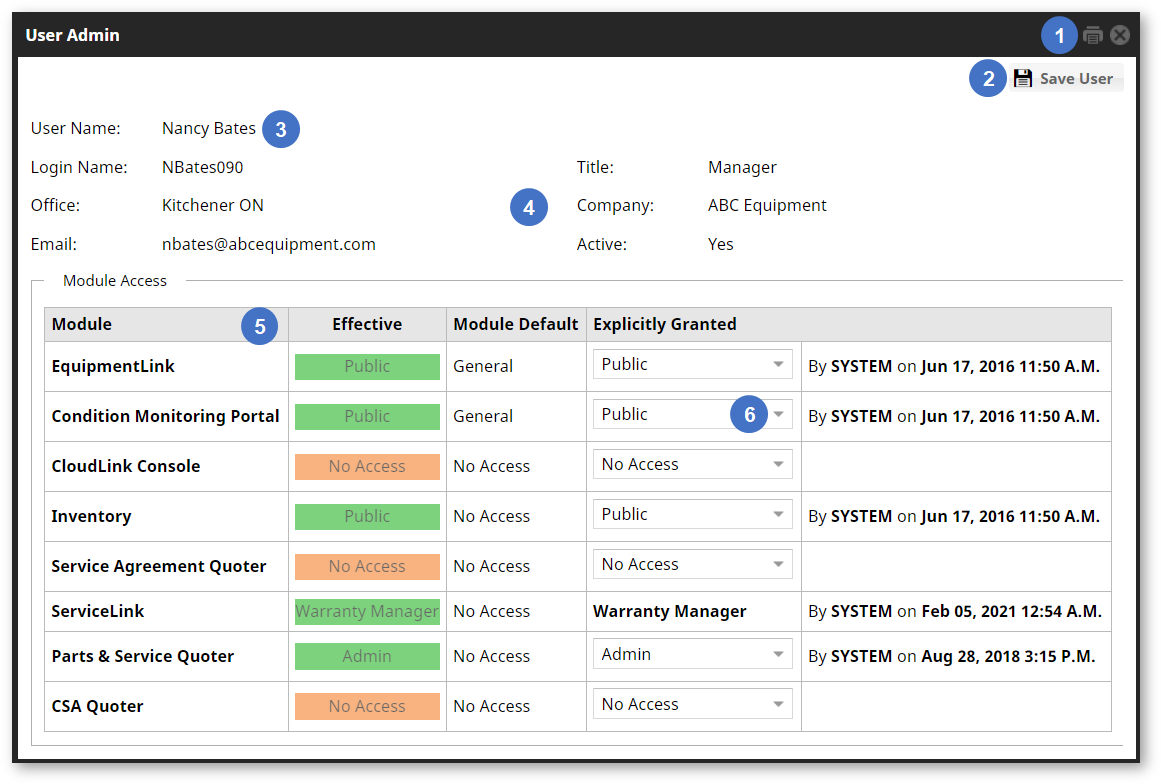Click EquipmentLink's By SYSTEM grant timestamp
Image resolution: width=1161 pixels, height=784 pixels.
pyautogui.click(x=954, y=366)
